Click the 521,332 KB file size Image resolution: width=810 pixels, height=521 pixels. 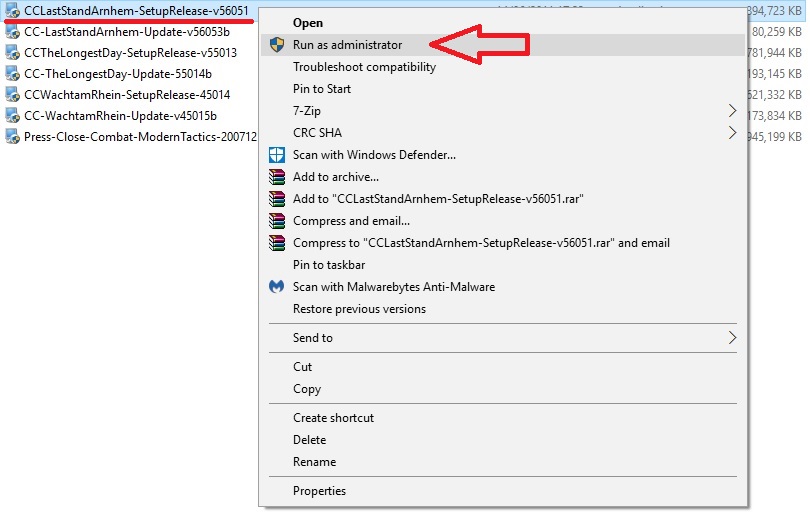click(x=774, y=94)
